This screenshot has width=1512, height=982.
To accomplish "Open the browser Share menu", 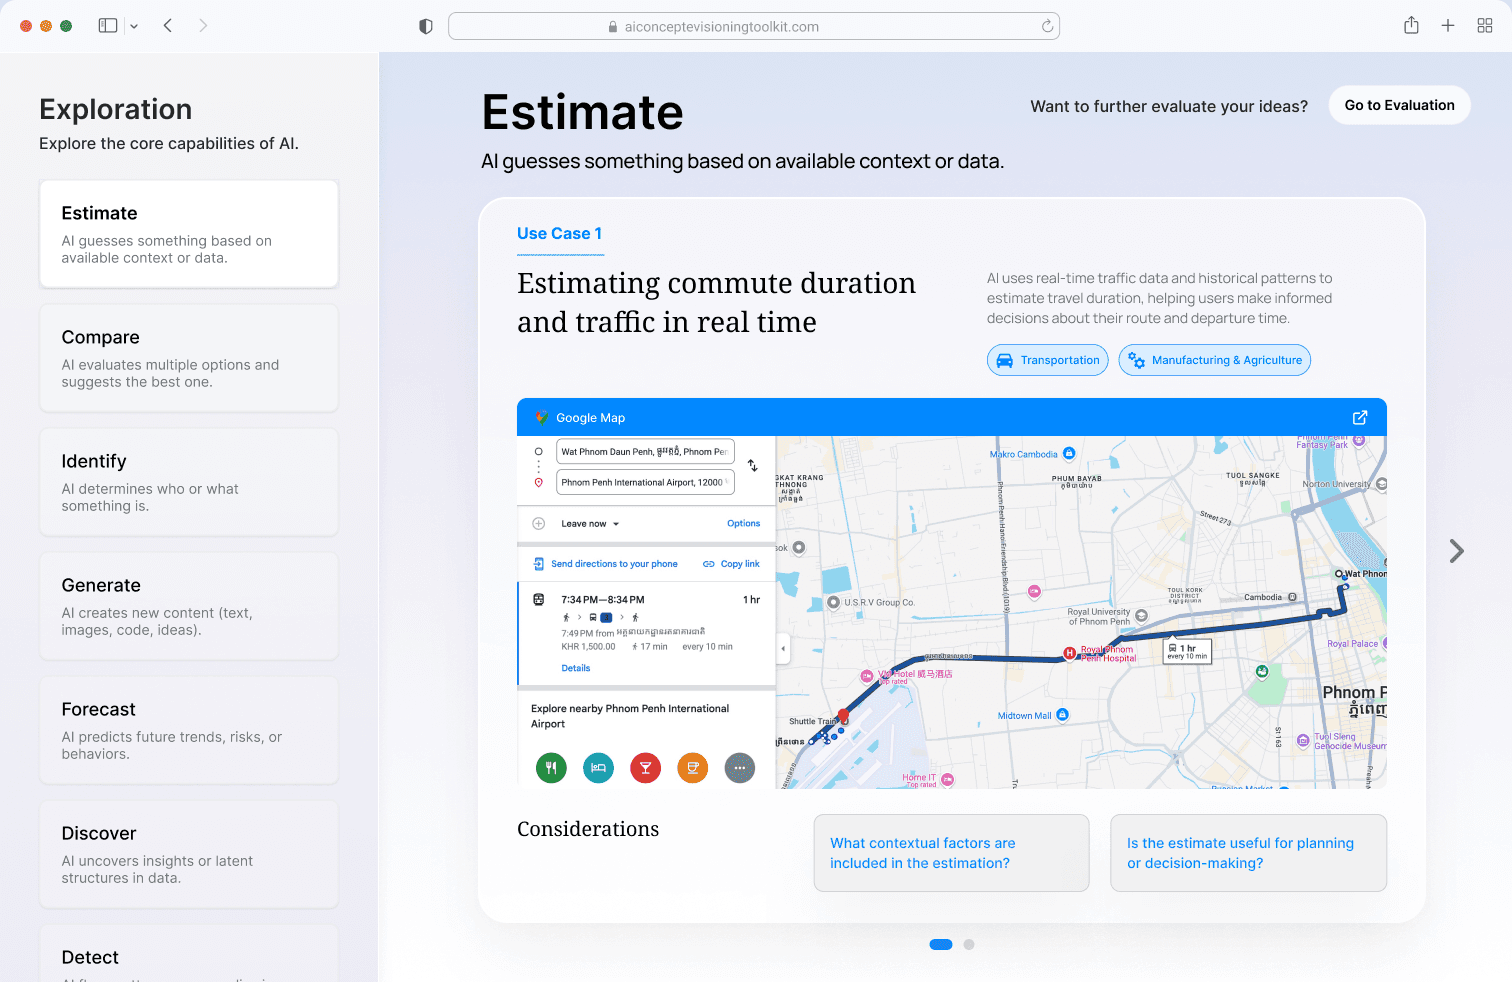I will click(x=1411, y=26).
